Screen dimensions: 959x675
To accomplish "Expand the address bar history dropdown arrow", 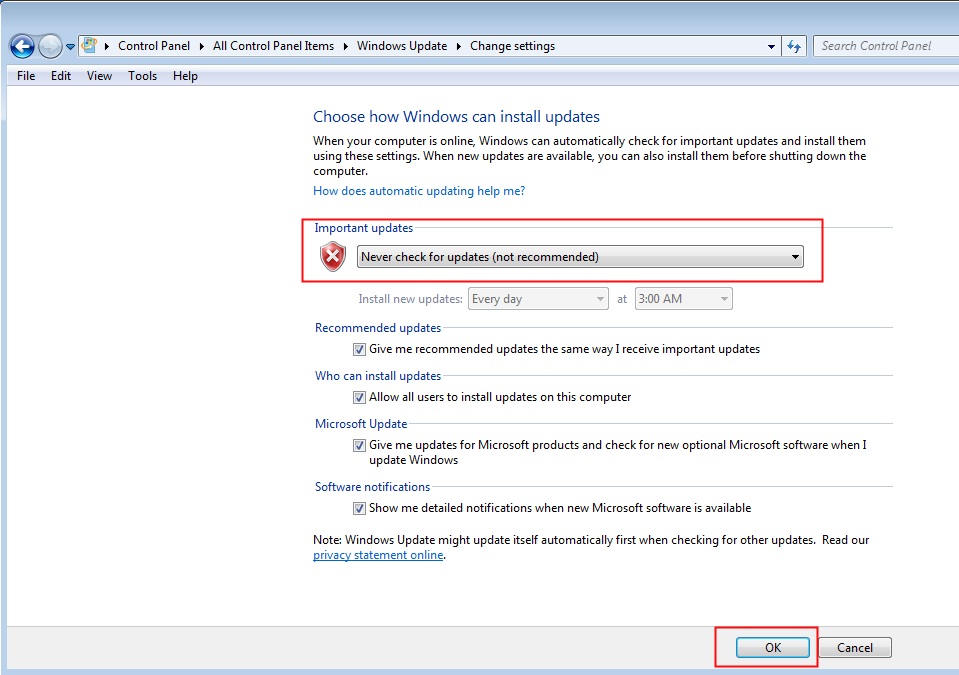I will point(771,46).
